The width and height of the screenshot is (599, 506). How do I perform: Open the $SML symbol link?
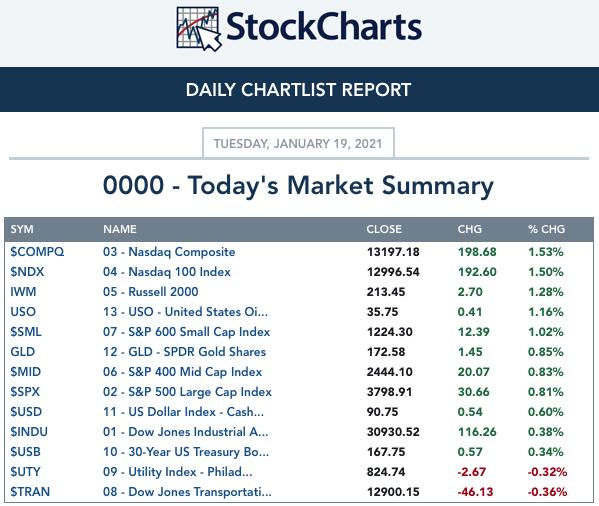click(x=26, y=332)
